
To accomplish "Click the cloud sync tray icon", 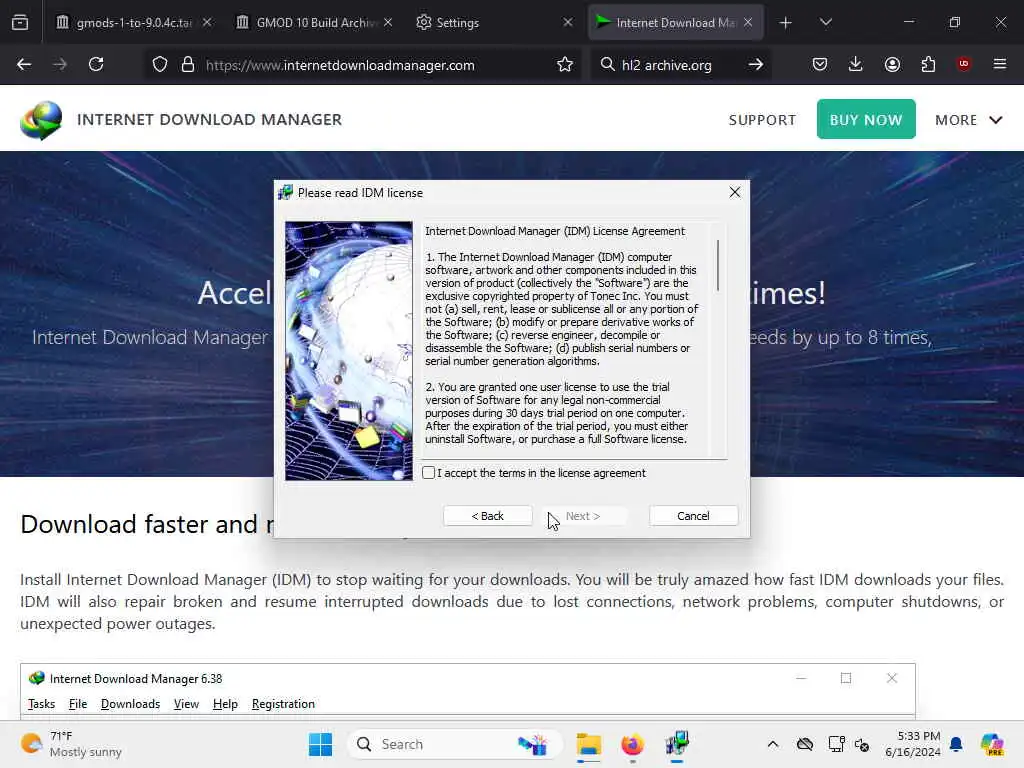I will pyautogui.click(x=805, y=744).
